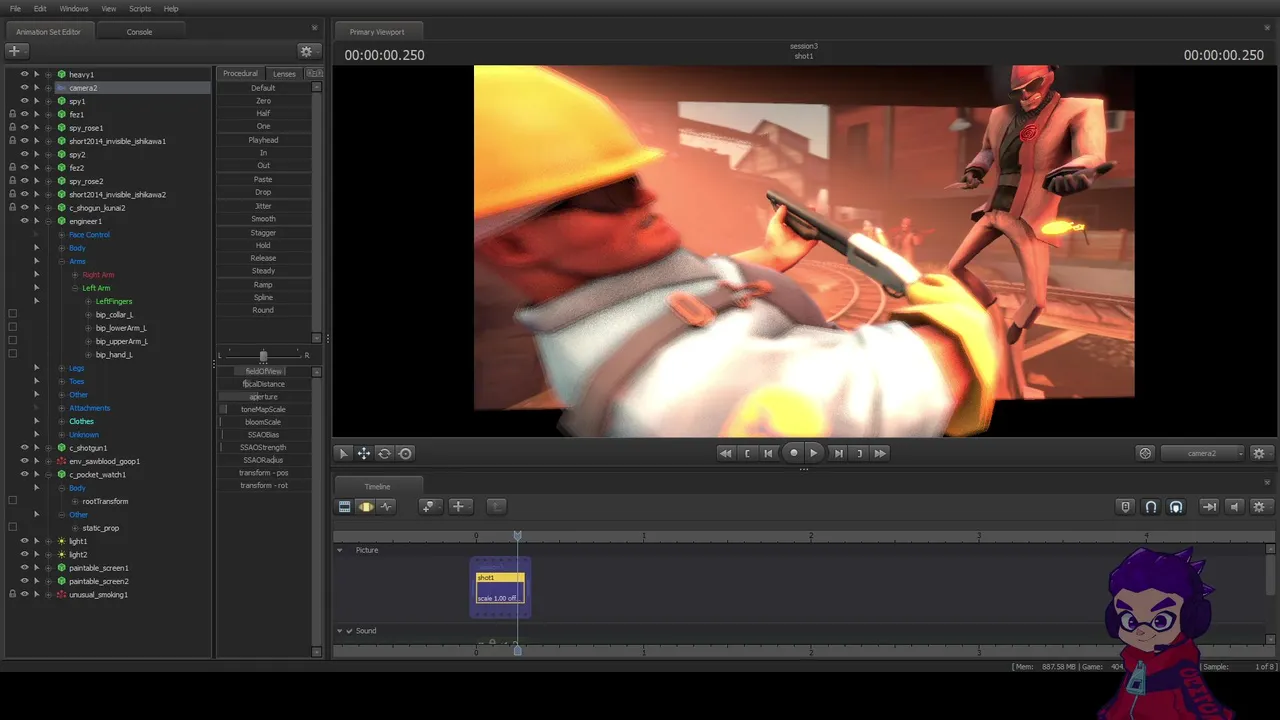
Task: Toggle the timeline mute speaker icon
Action: (x=1234, y=507)
